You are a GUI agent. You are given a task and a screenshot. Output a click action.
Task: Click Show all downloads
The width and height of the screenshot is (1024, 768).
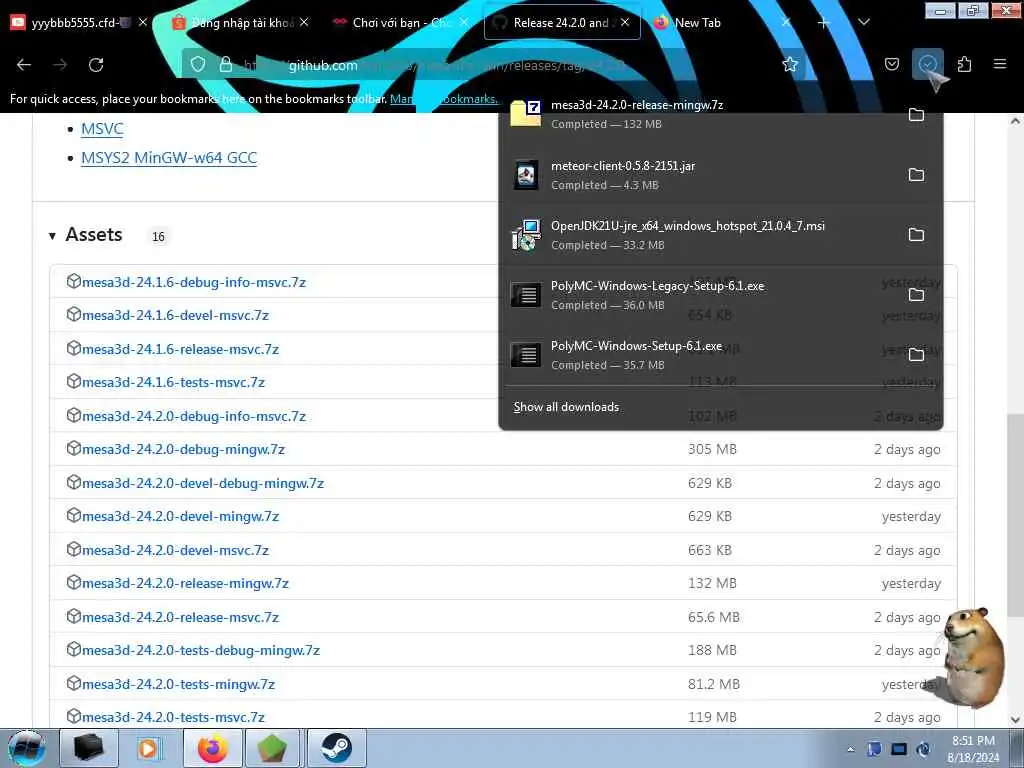[x=566, y=407]
